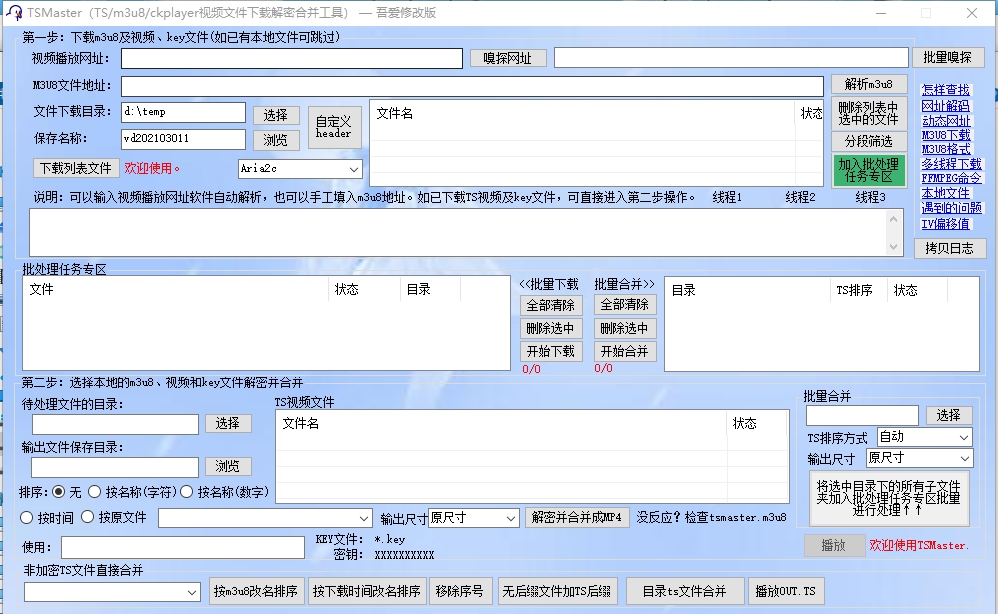Image resolution: width=998 pixels, height=614 pixels.
Task: Click 将选中目录下的所有子文件夹加入批处理 button
Action: pyautogui.click(x=889, y=498)
